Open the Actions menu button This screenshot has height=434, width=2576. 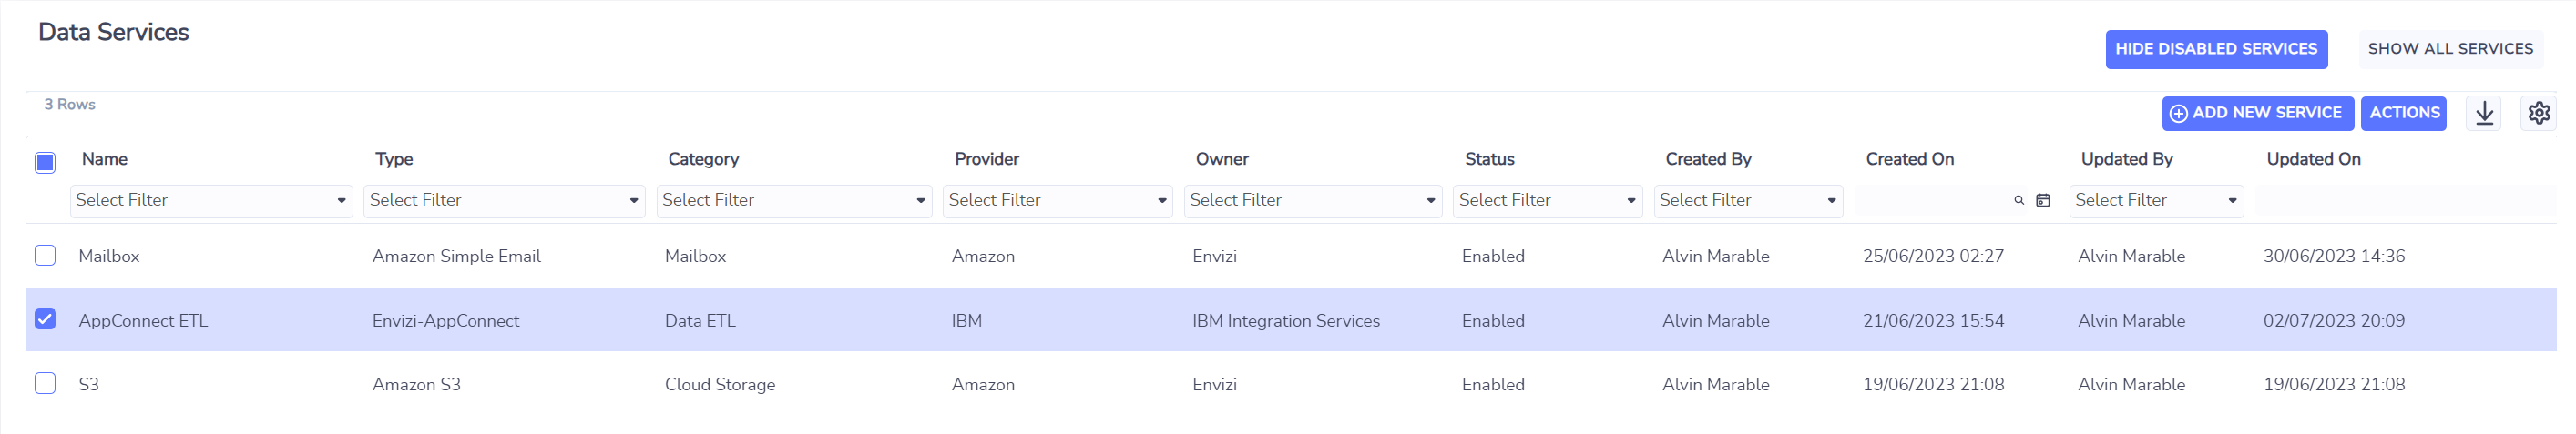tap(2403, 113)
